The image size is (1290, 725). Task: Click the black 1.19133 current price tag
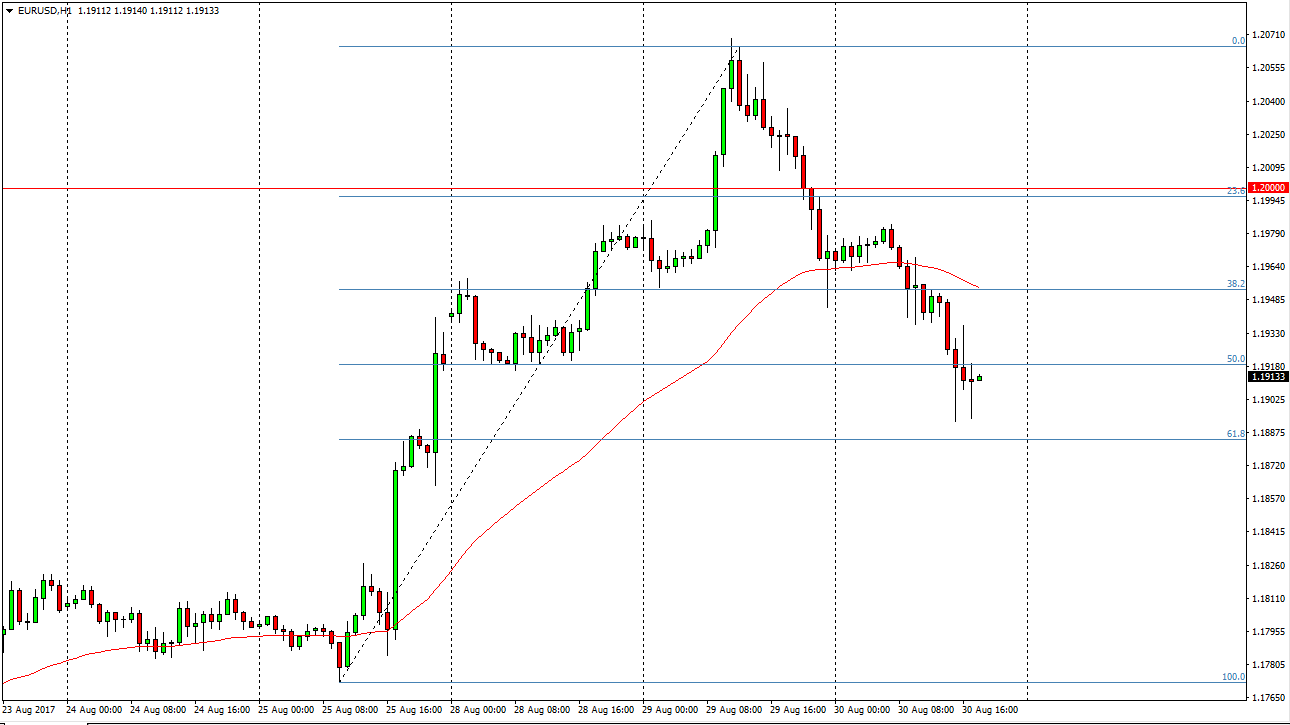pyautogui.click(x=1269, y=376)
